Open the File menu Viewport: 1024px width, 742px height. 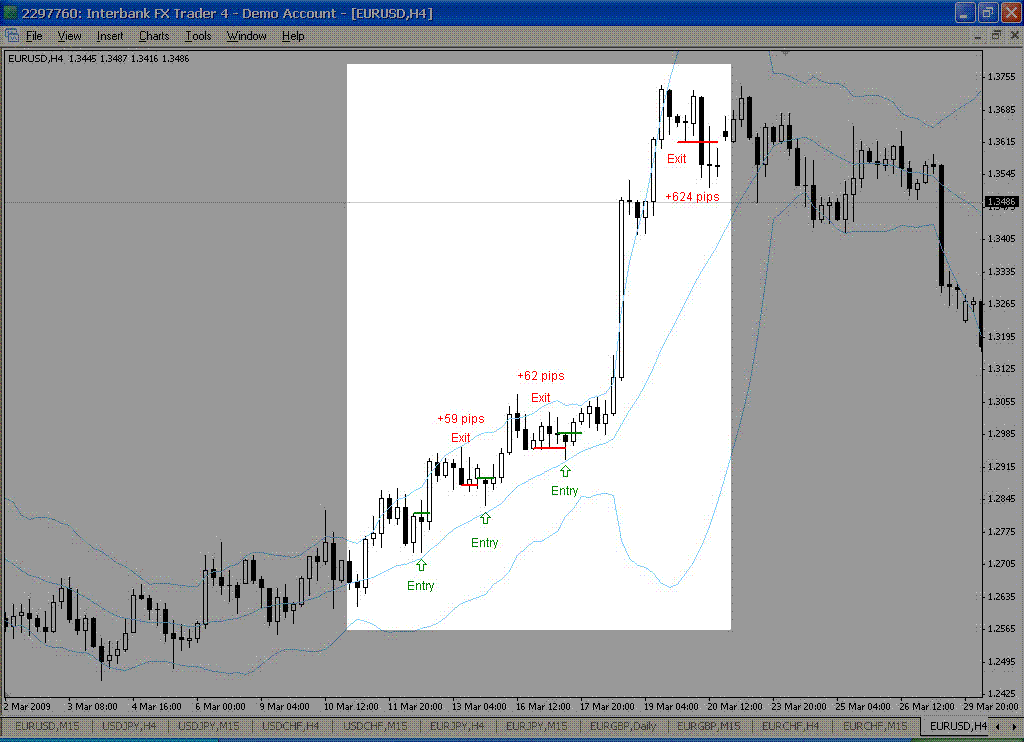click(34, 36)
